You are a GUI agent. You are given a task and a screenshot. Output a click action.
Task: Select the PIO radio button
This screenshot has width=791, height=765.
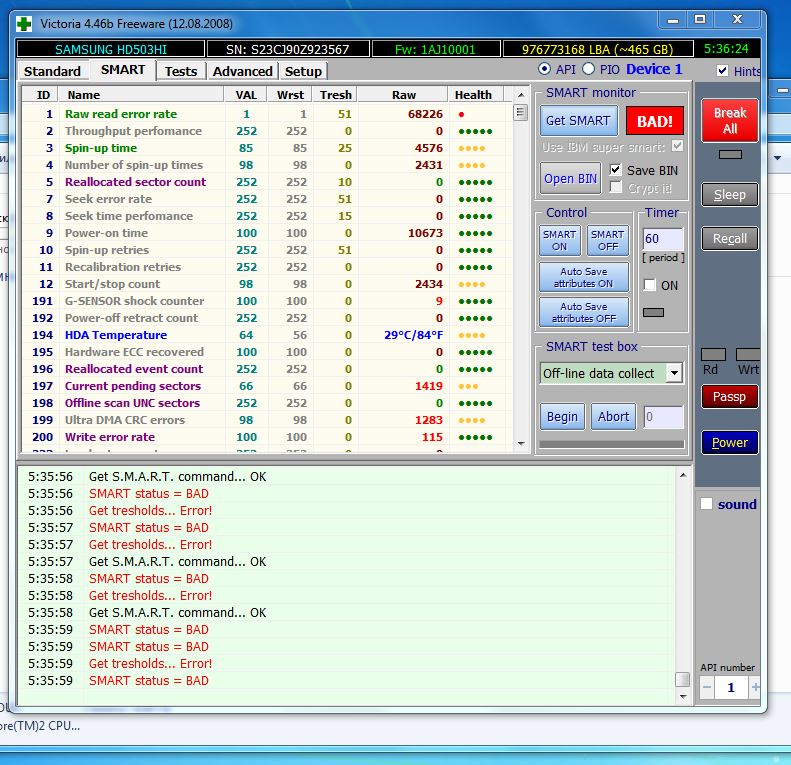tap(589, 69)
